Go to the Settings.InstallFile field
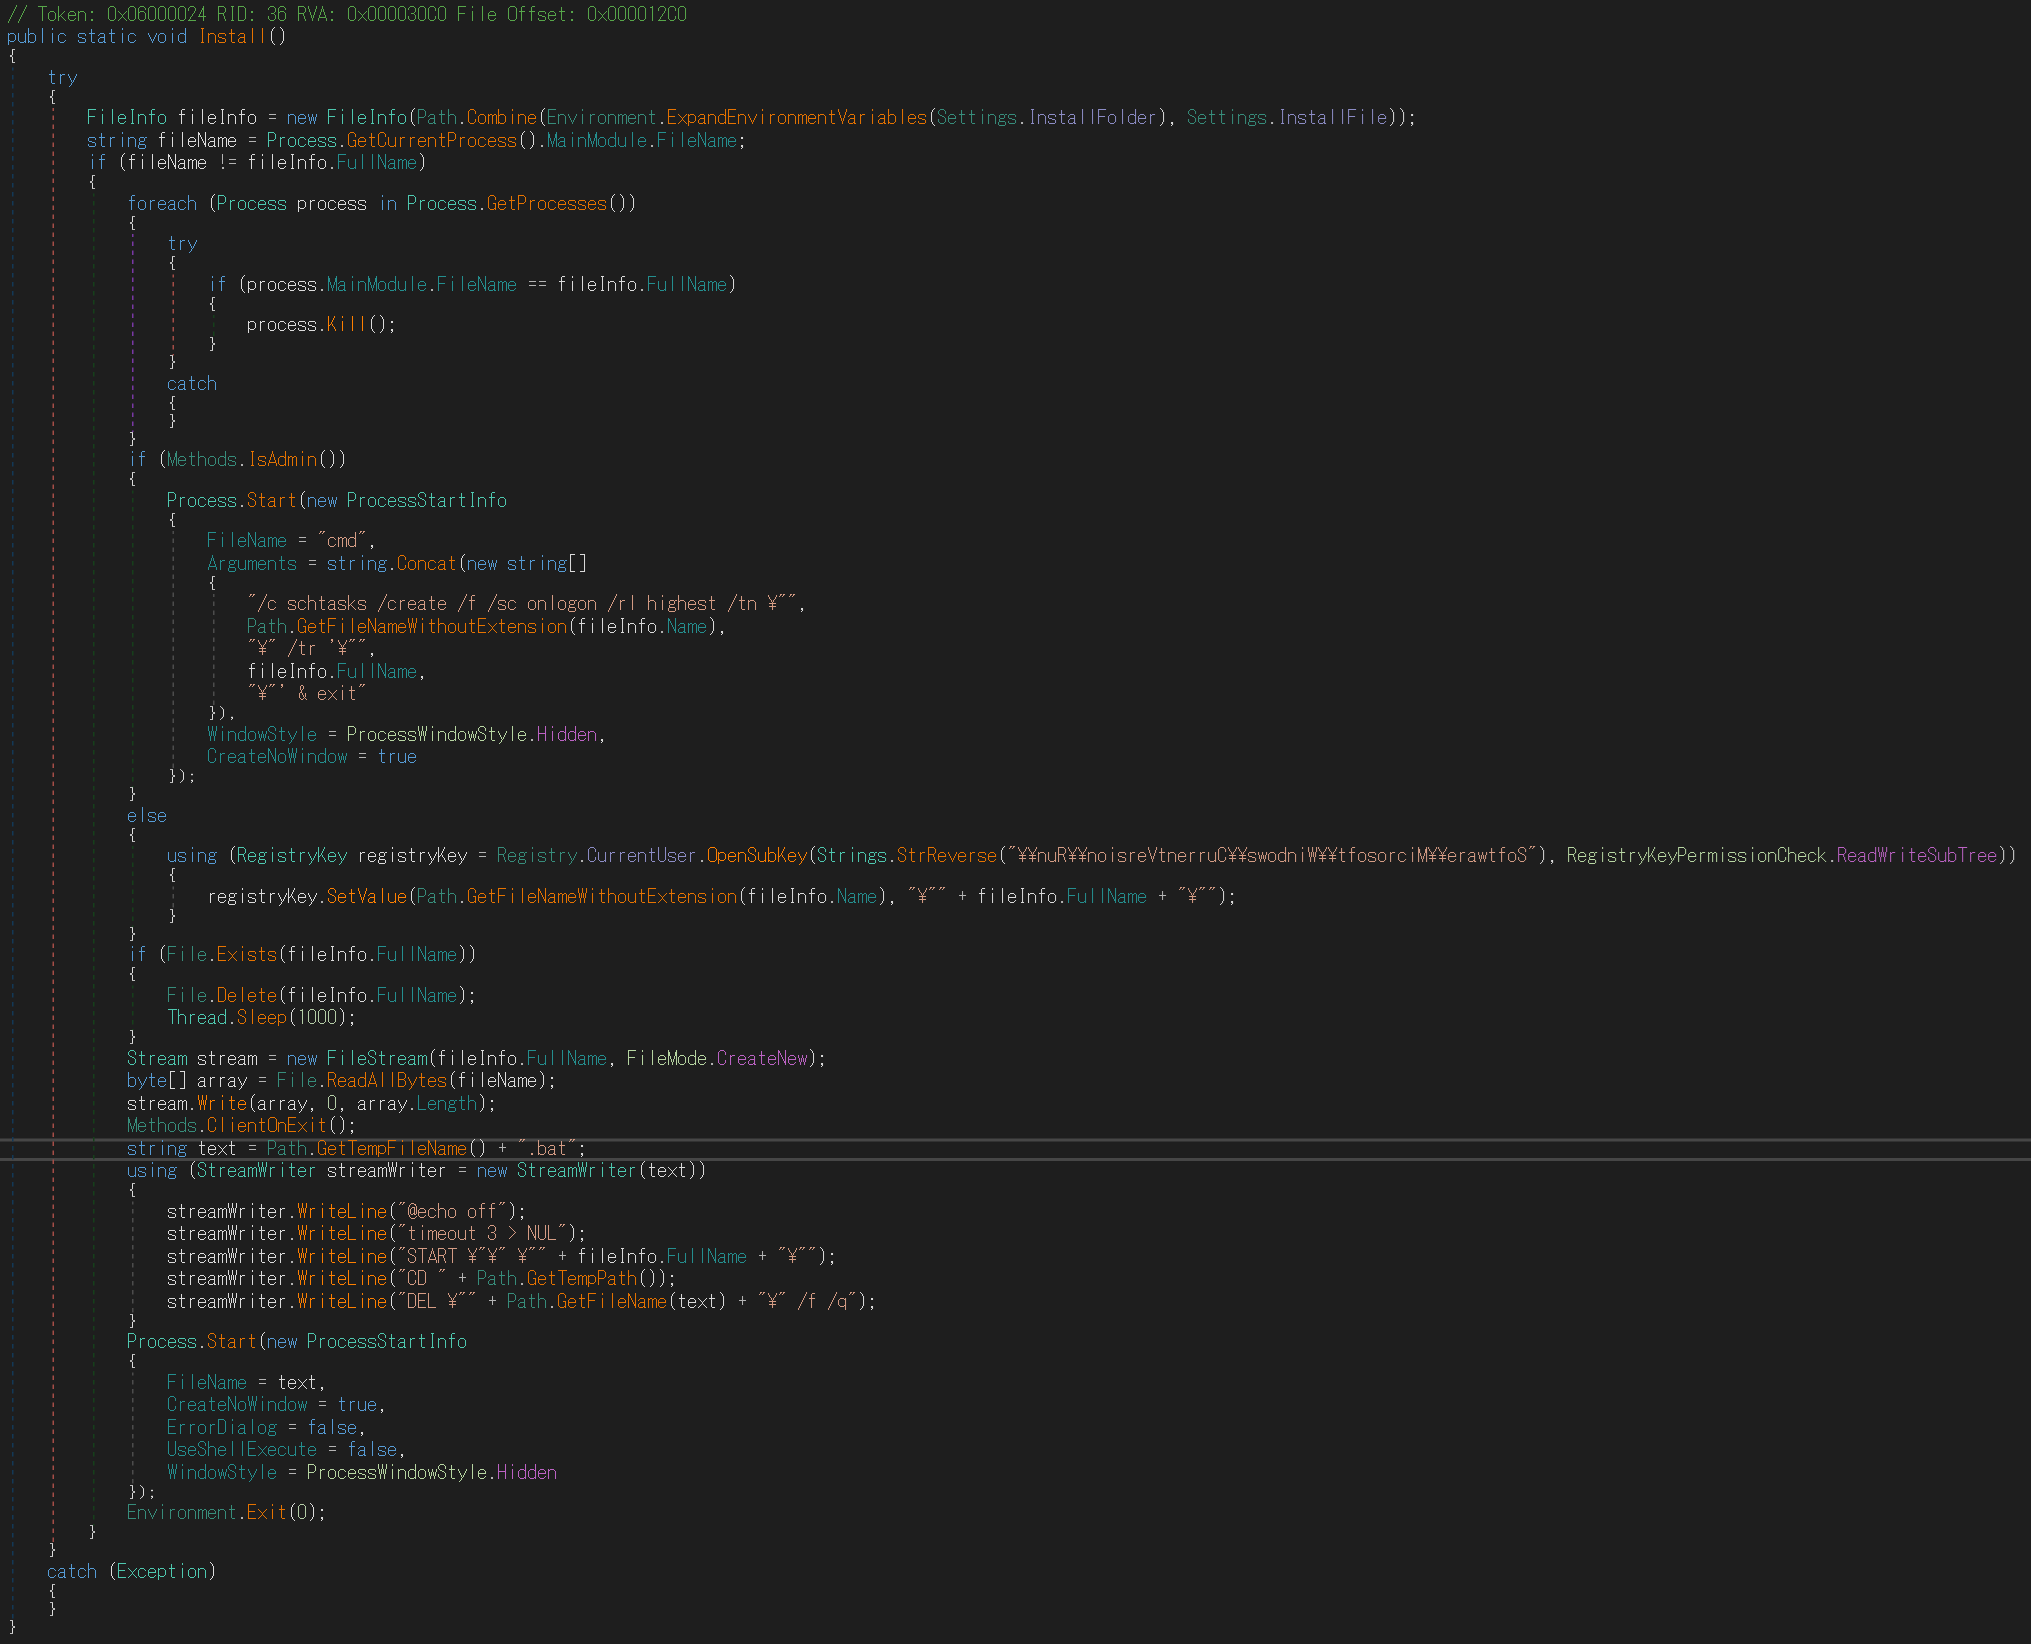 [1332, 118]
